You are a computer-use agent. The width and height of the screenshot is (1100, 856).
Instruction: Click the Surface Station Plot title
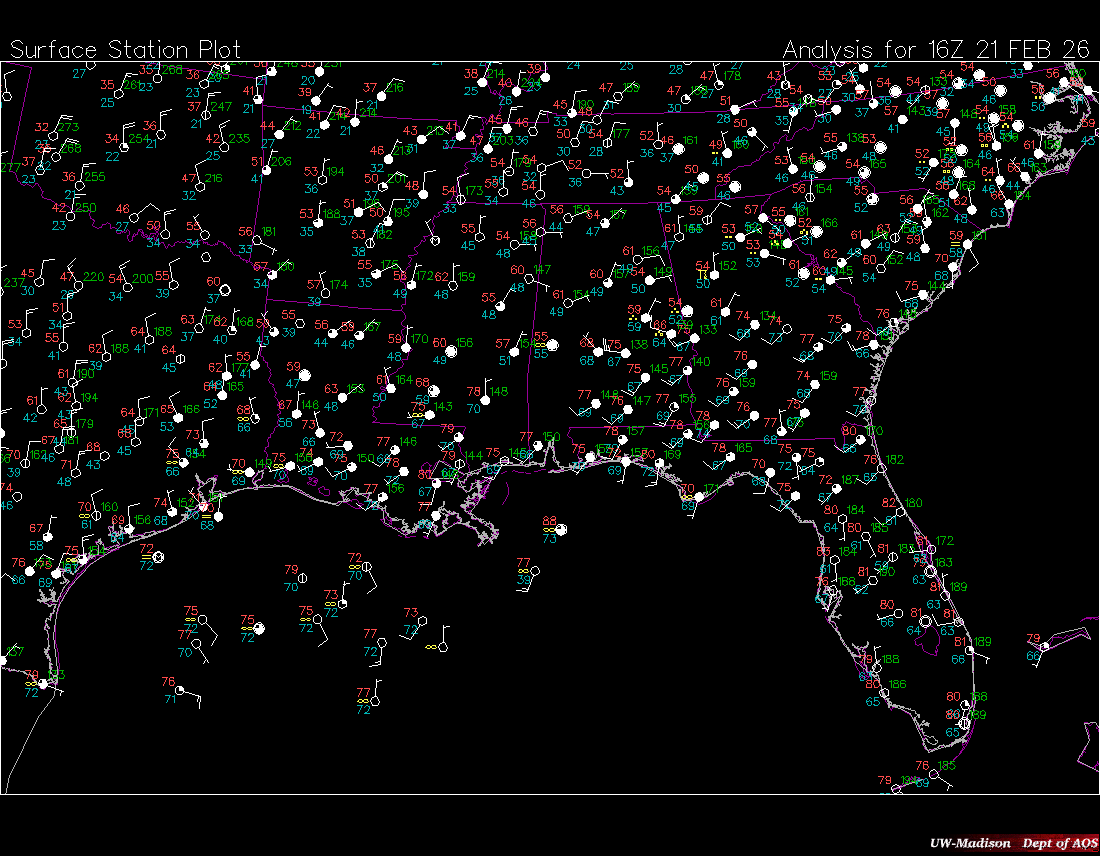tap(125, 50)
